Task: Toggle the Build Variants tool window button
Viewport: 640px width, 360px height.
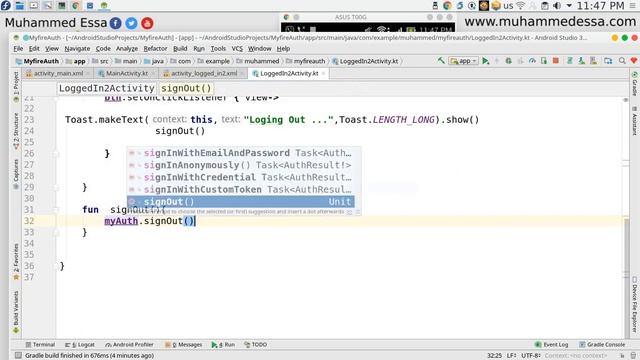Action: click(x=16, y=312)
